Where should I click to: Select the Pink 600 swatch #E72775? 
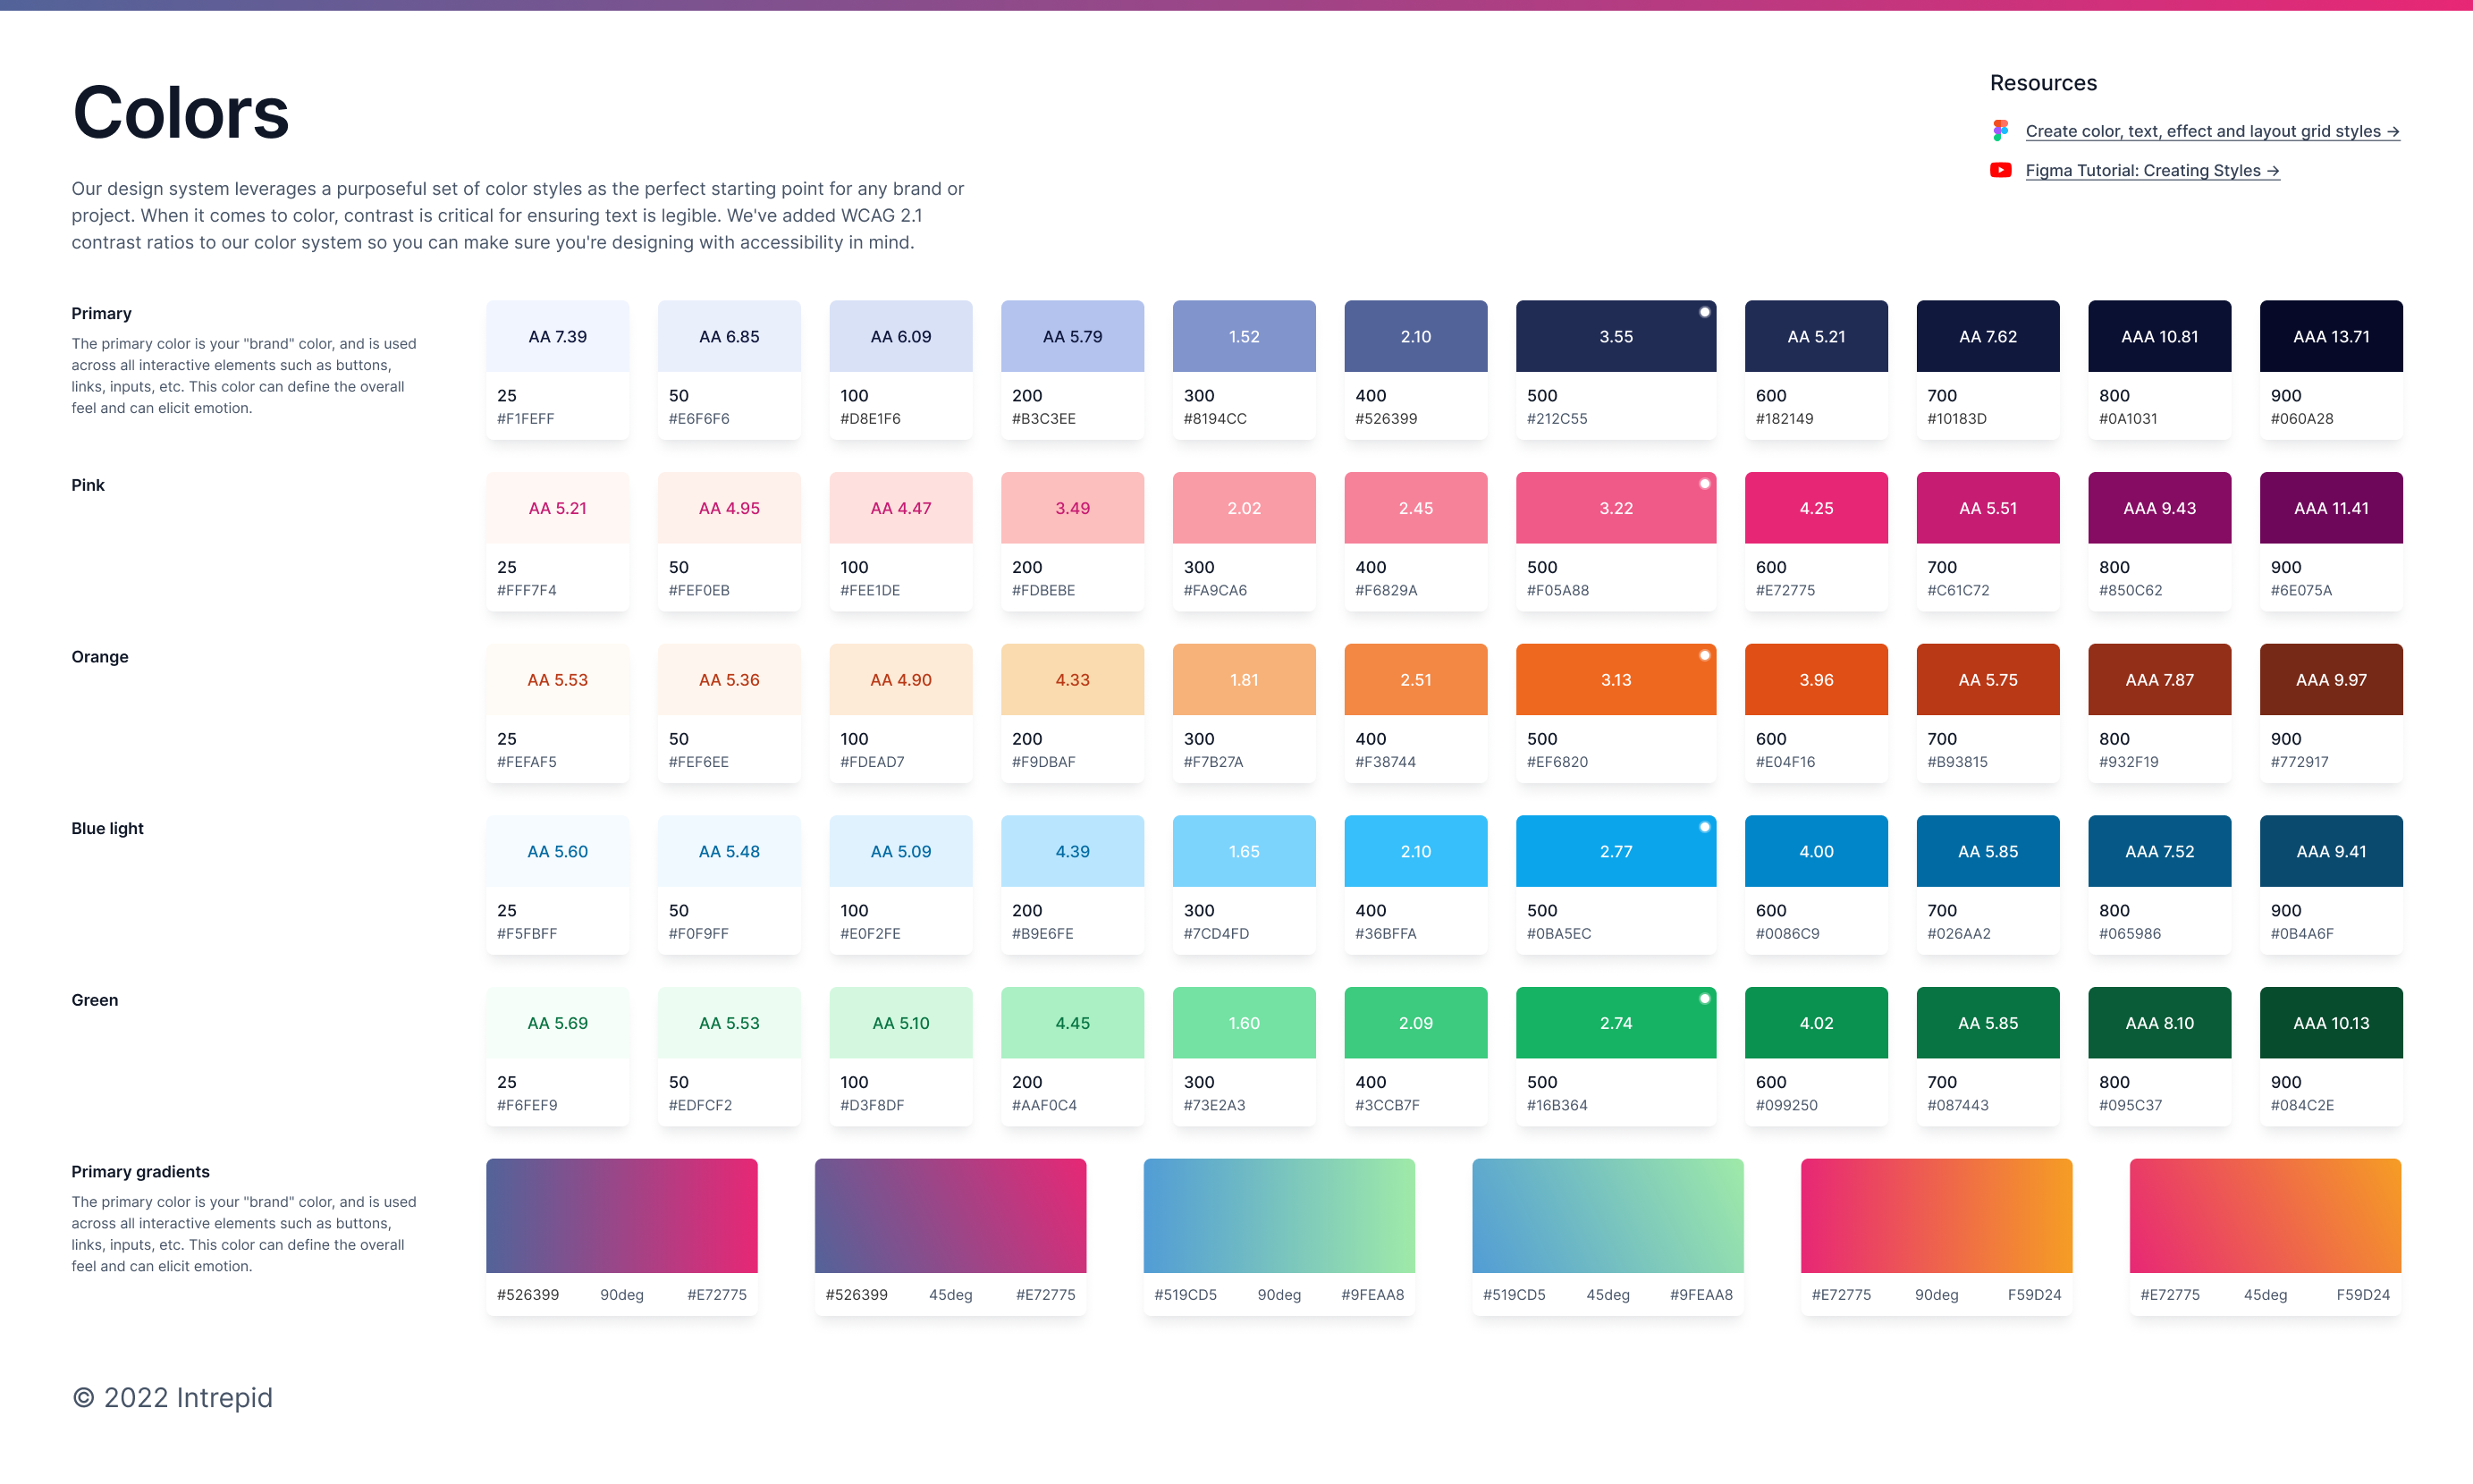(x=1816, y=507)
